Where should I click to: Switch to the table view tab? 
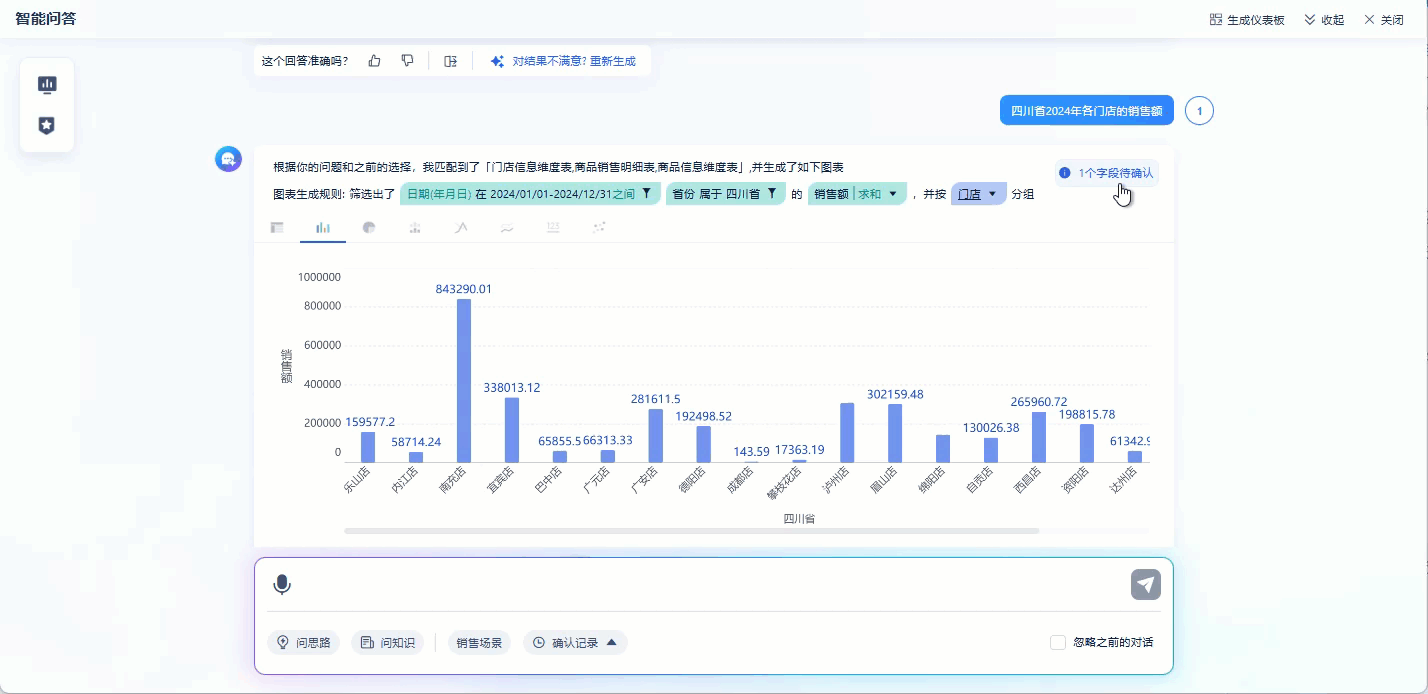[277, 227]
